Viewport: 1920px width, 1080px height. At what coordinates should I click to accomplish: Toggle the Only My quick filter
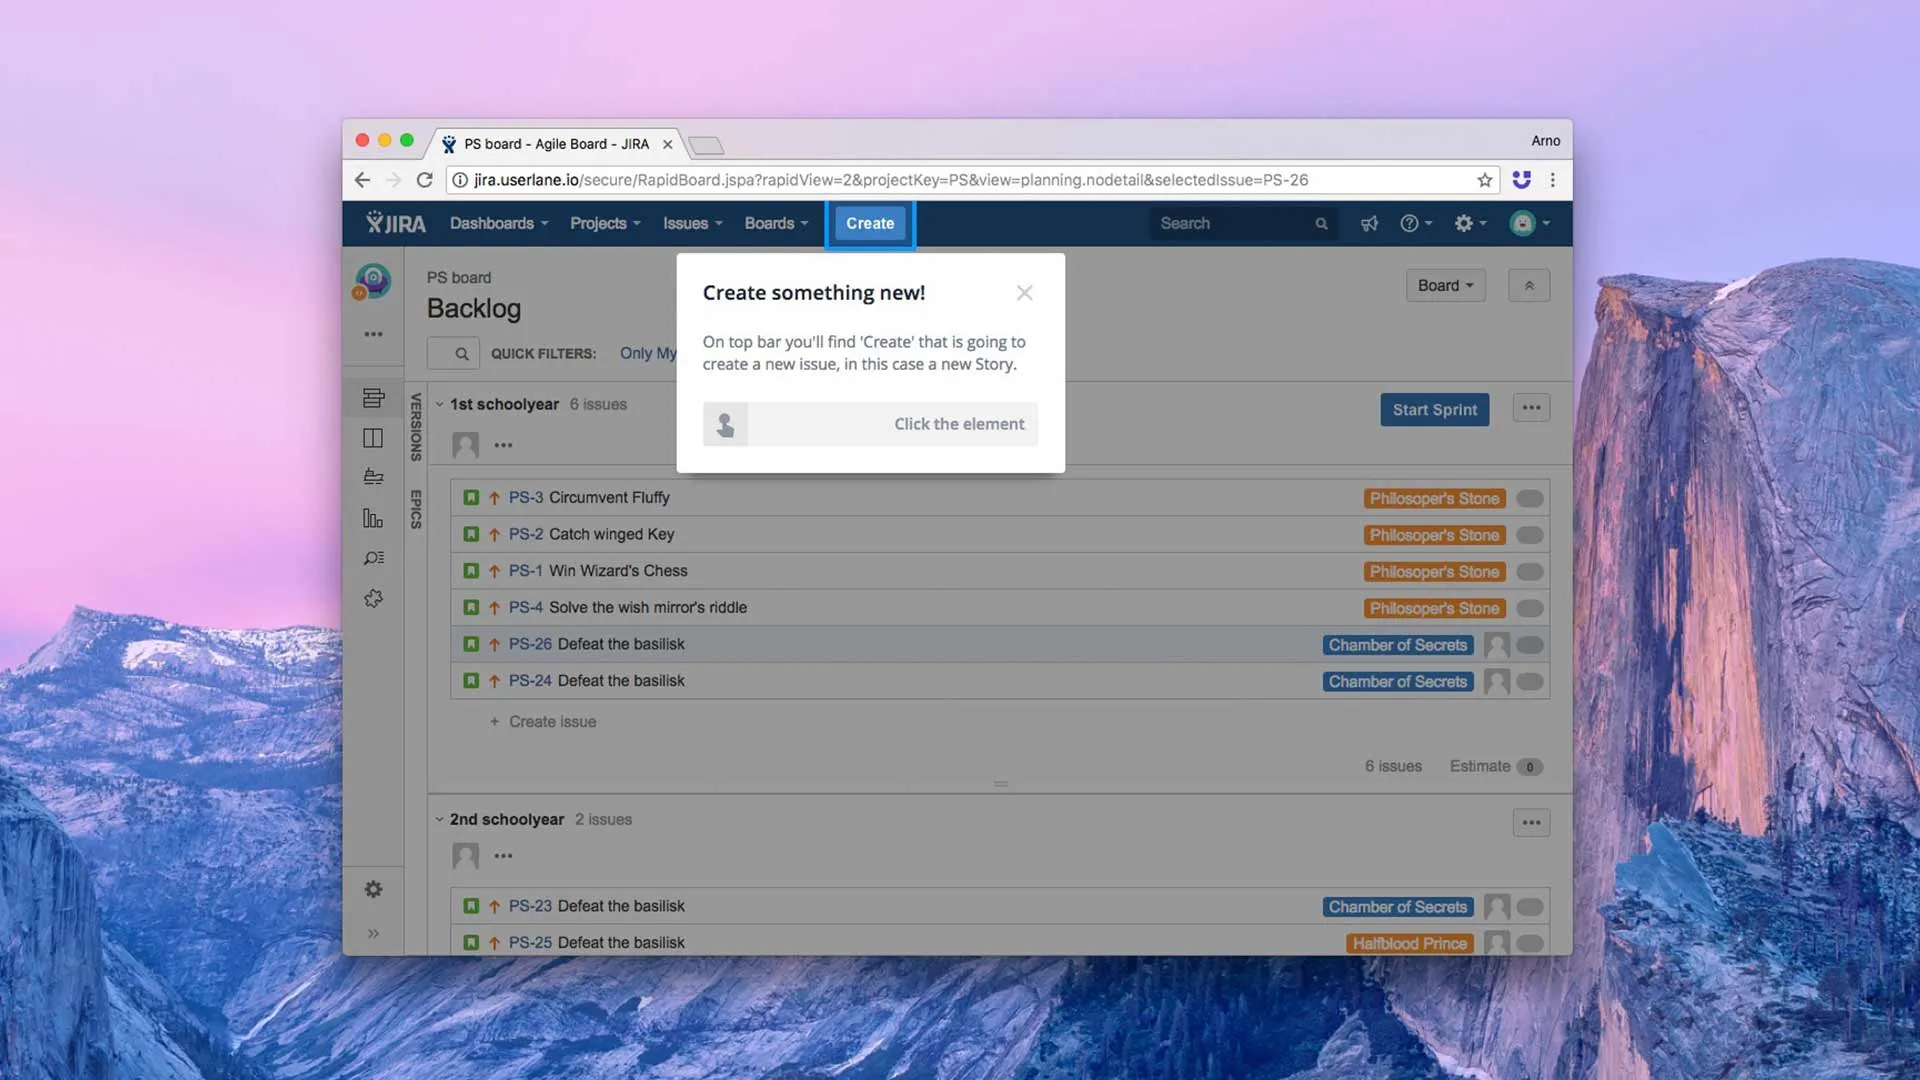pyautogui.click(x=647, y=352)
